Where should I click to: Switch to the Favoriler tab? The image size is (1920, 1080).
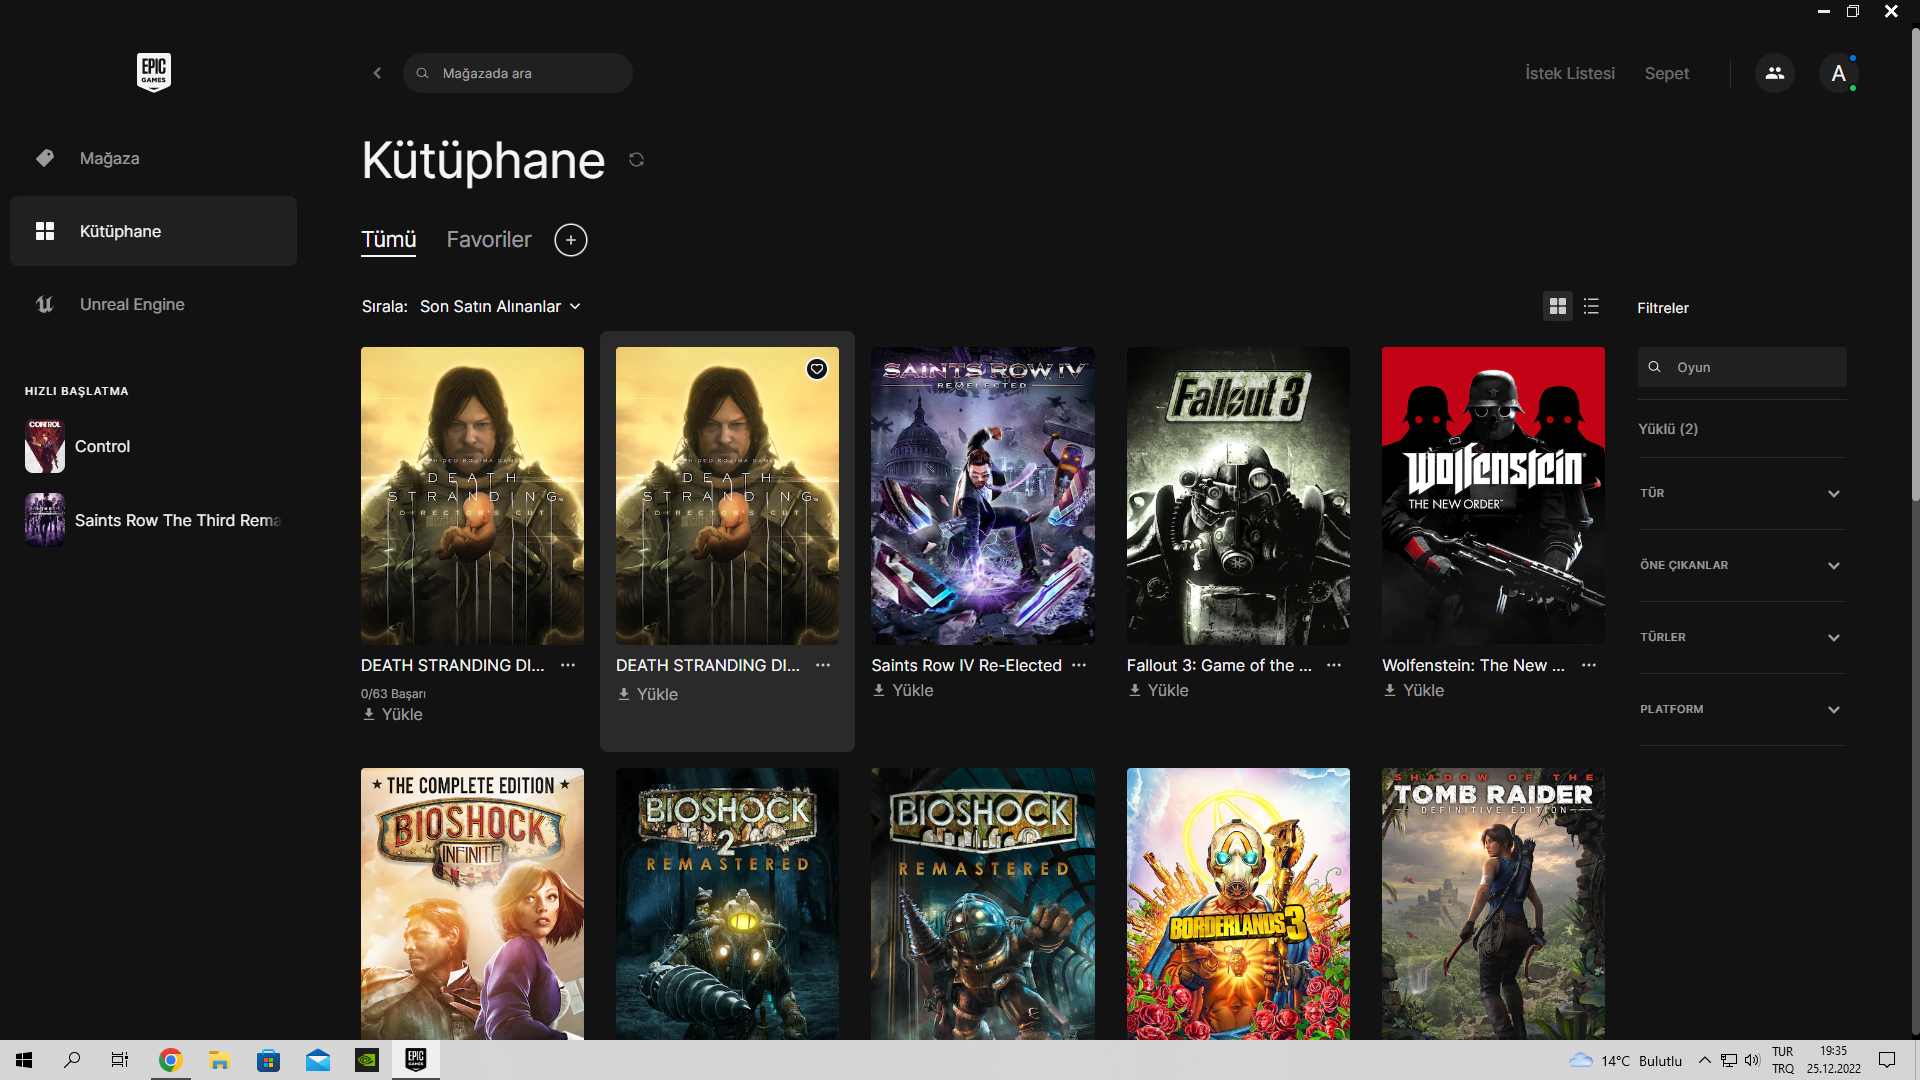click(489, 240)
